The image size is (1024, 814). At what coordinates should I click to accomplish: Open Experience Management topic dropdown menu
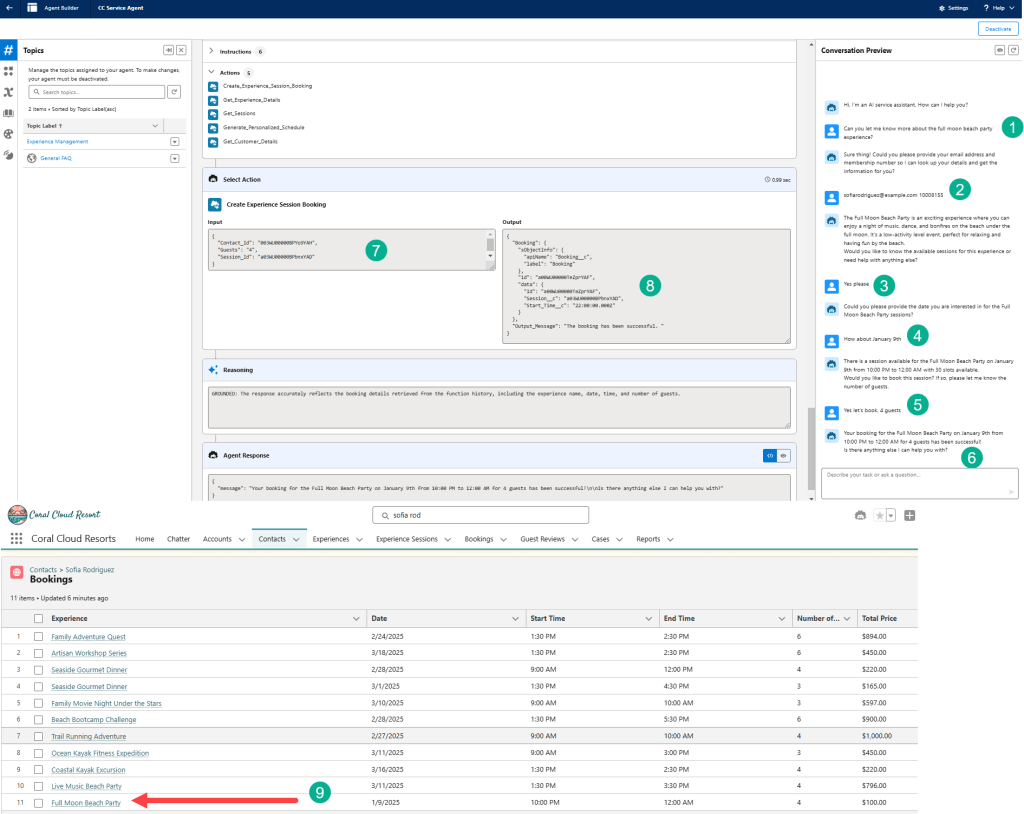174,142
